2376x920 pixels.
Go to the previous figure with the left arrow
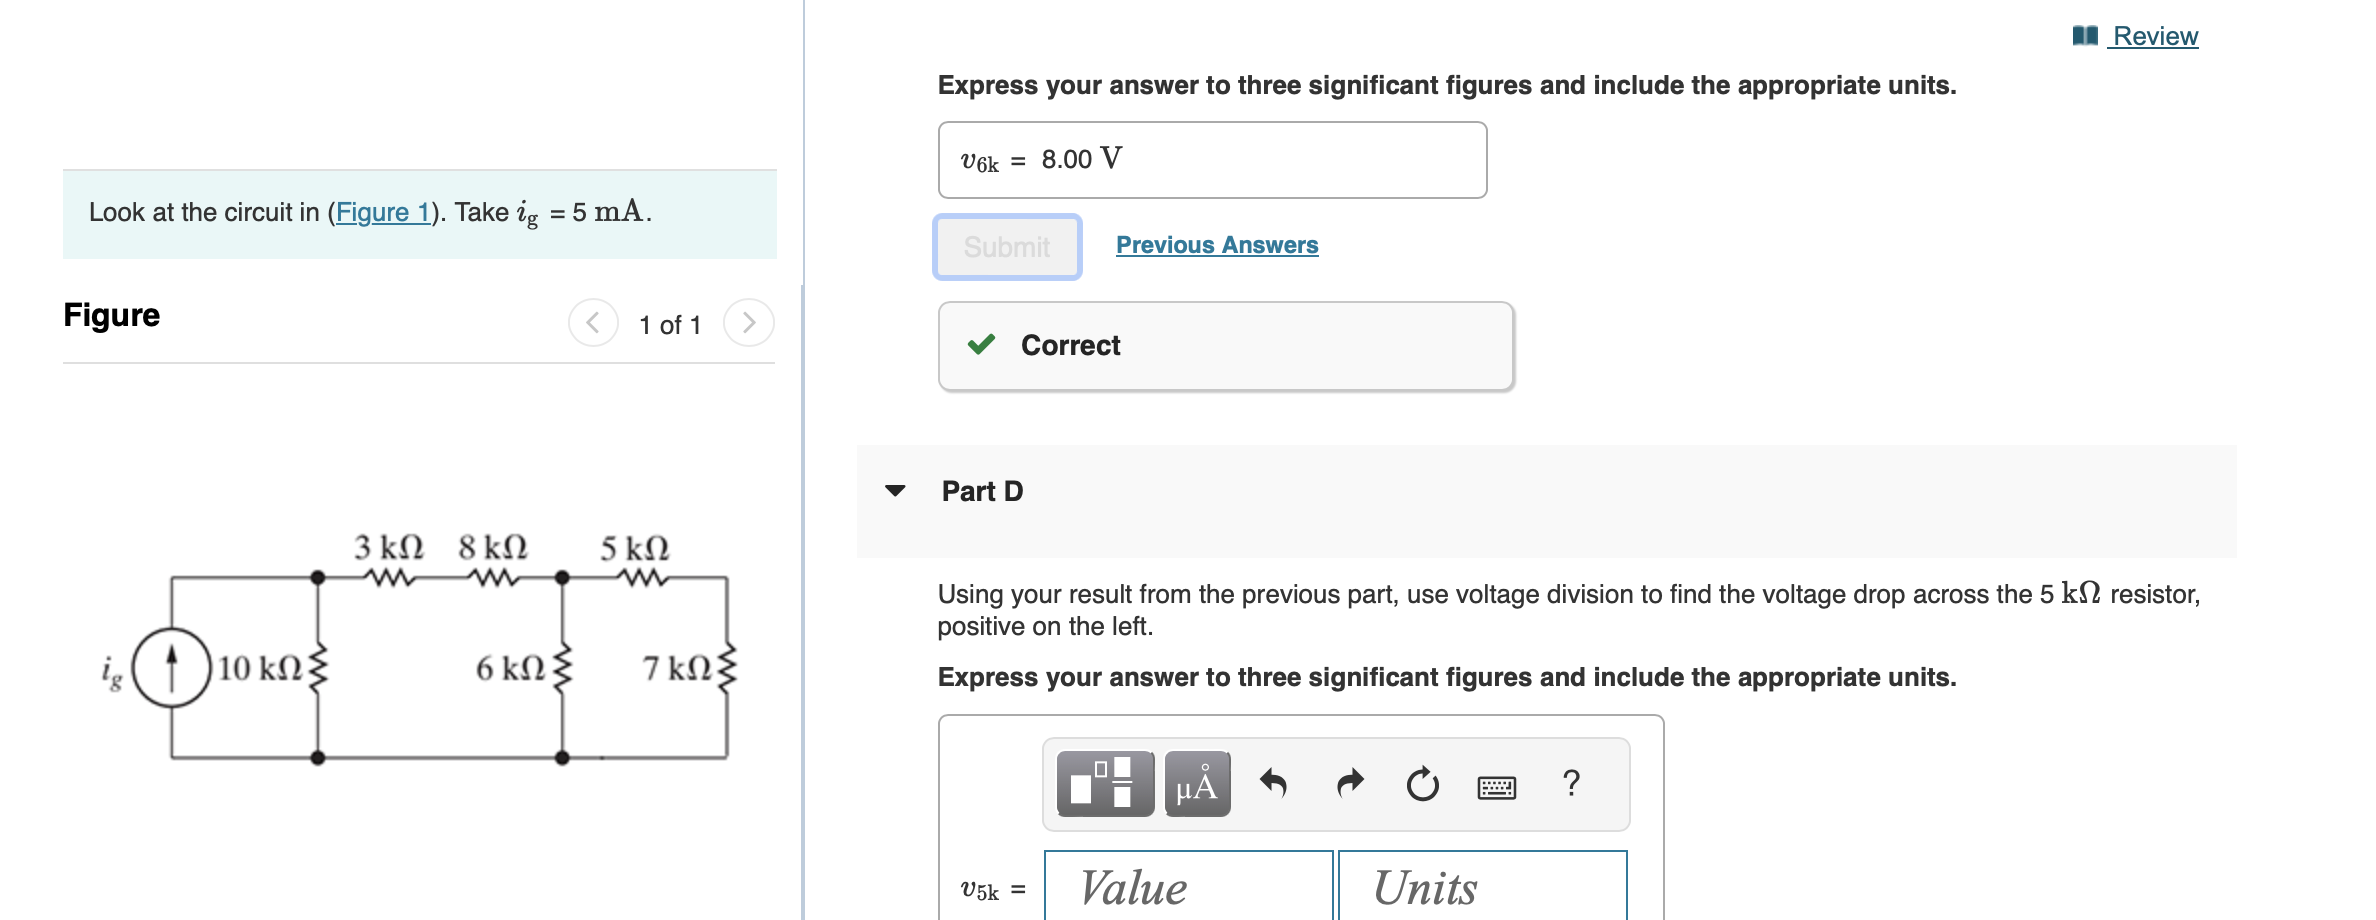pos(593,322)
